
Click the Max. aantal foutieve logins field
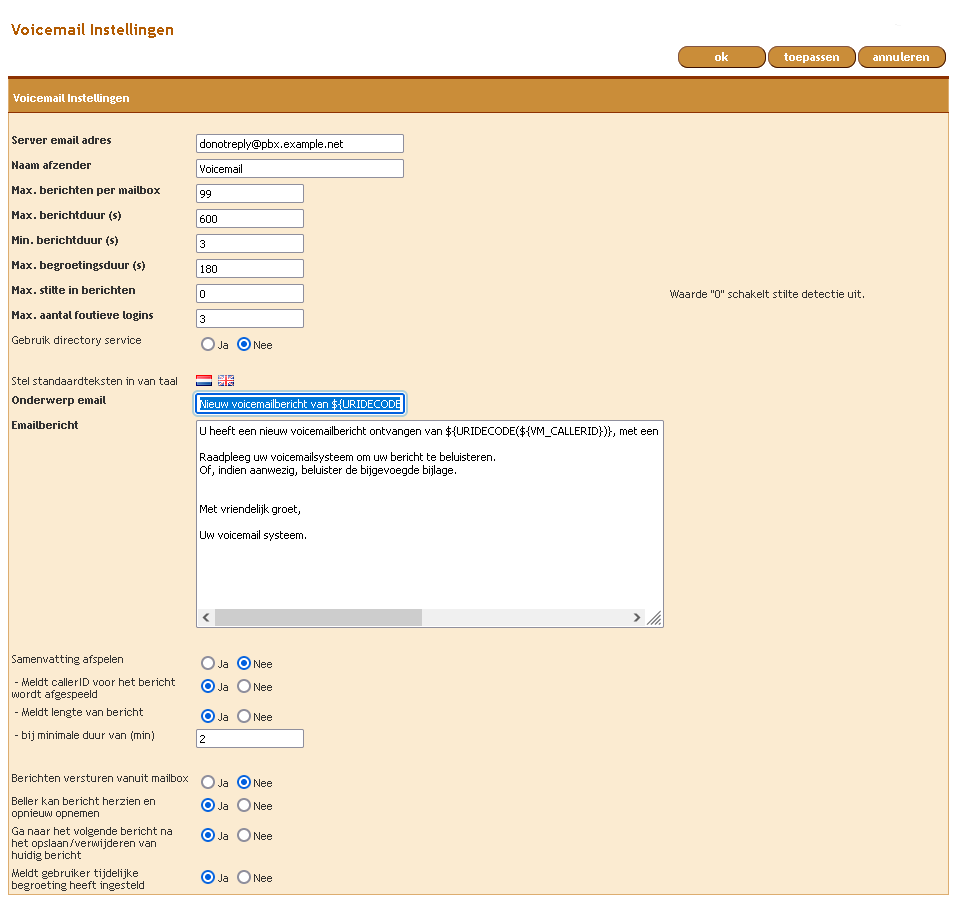click(x=250, y=319)
